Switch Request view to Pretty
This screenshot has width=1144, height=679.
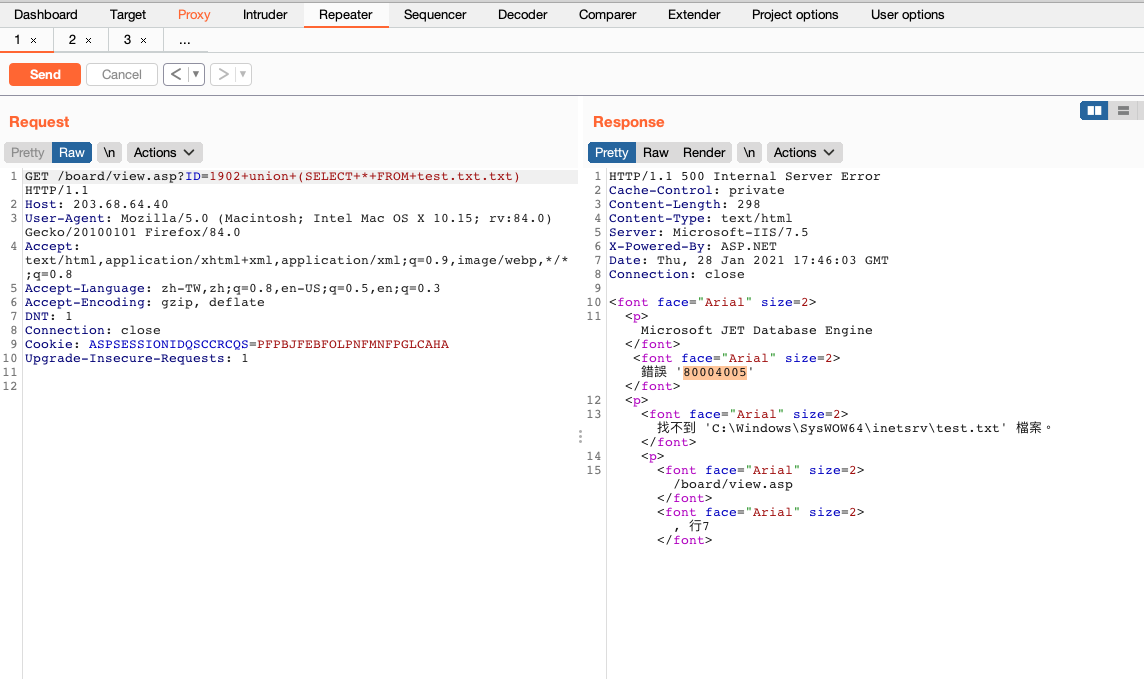pyautogui.click(x=28, y=152)
